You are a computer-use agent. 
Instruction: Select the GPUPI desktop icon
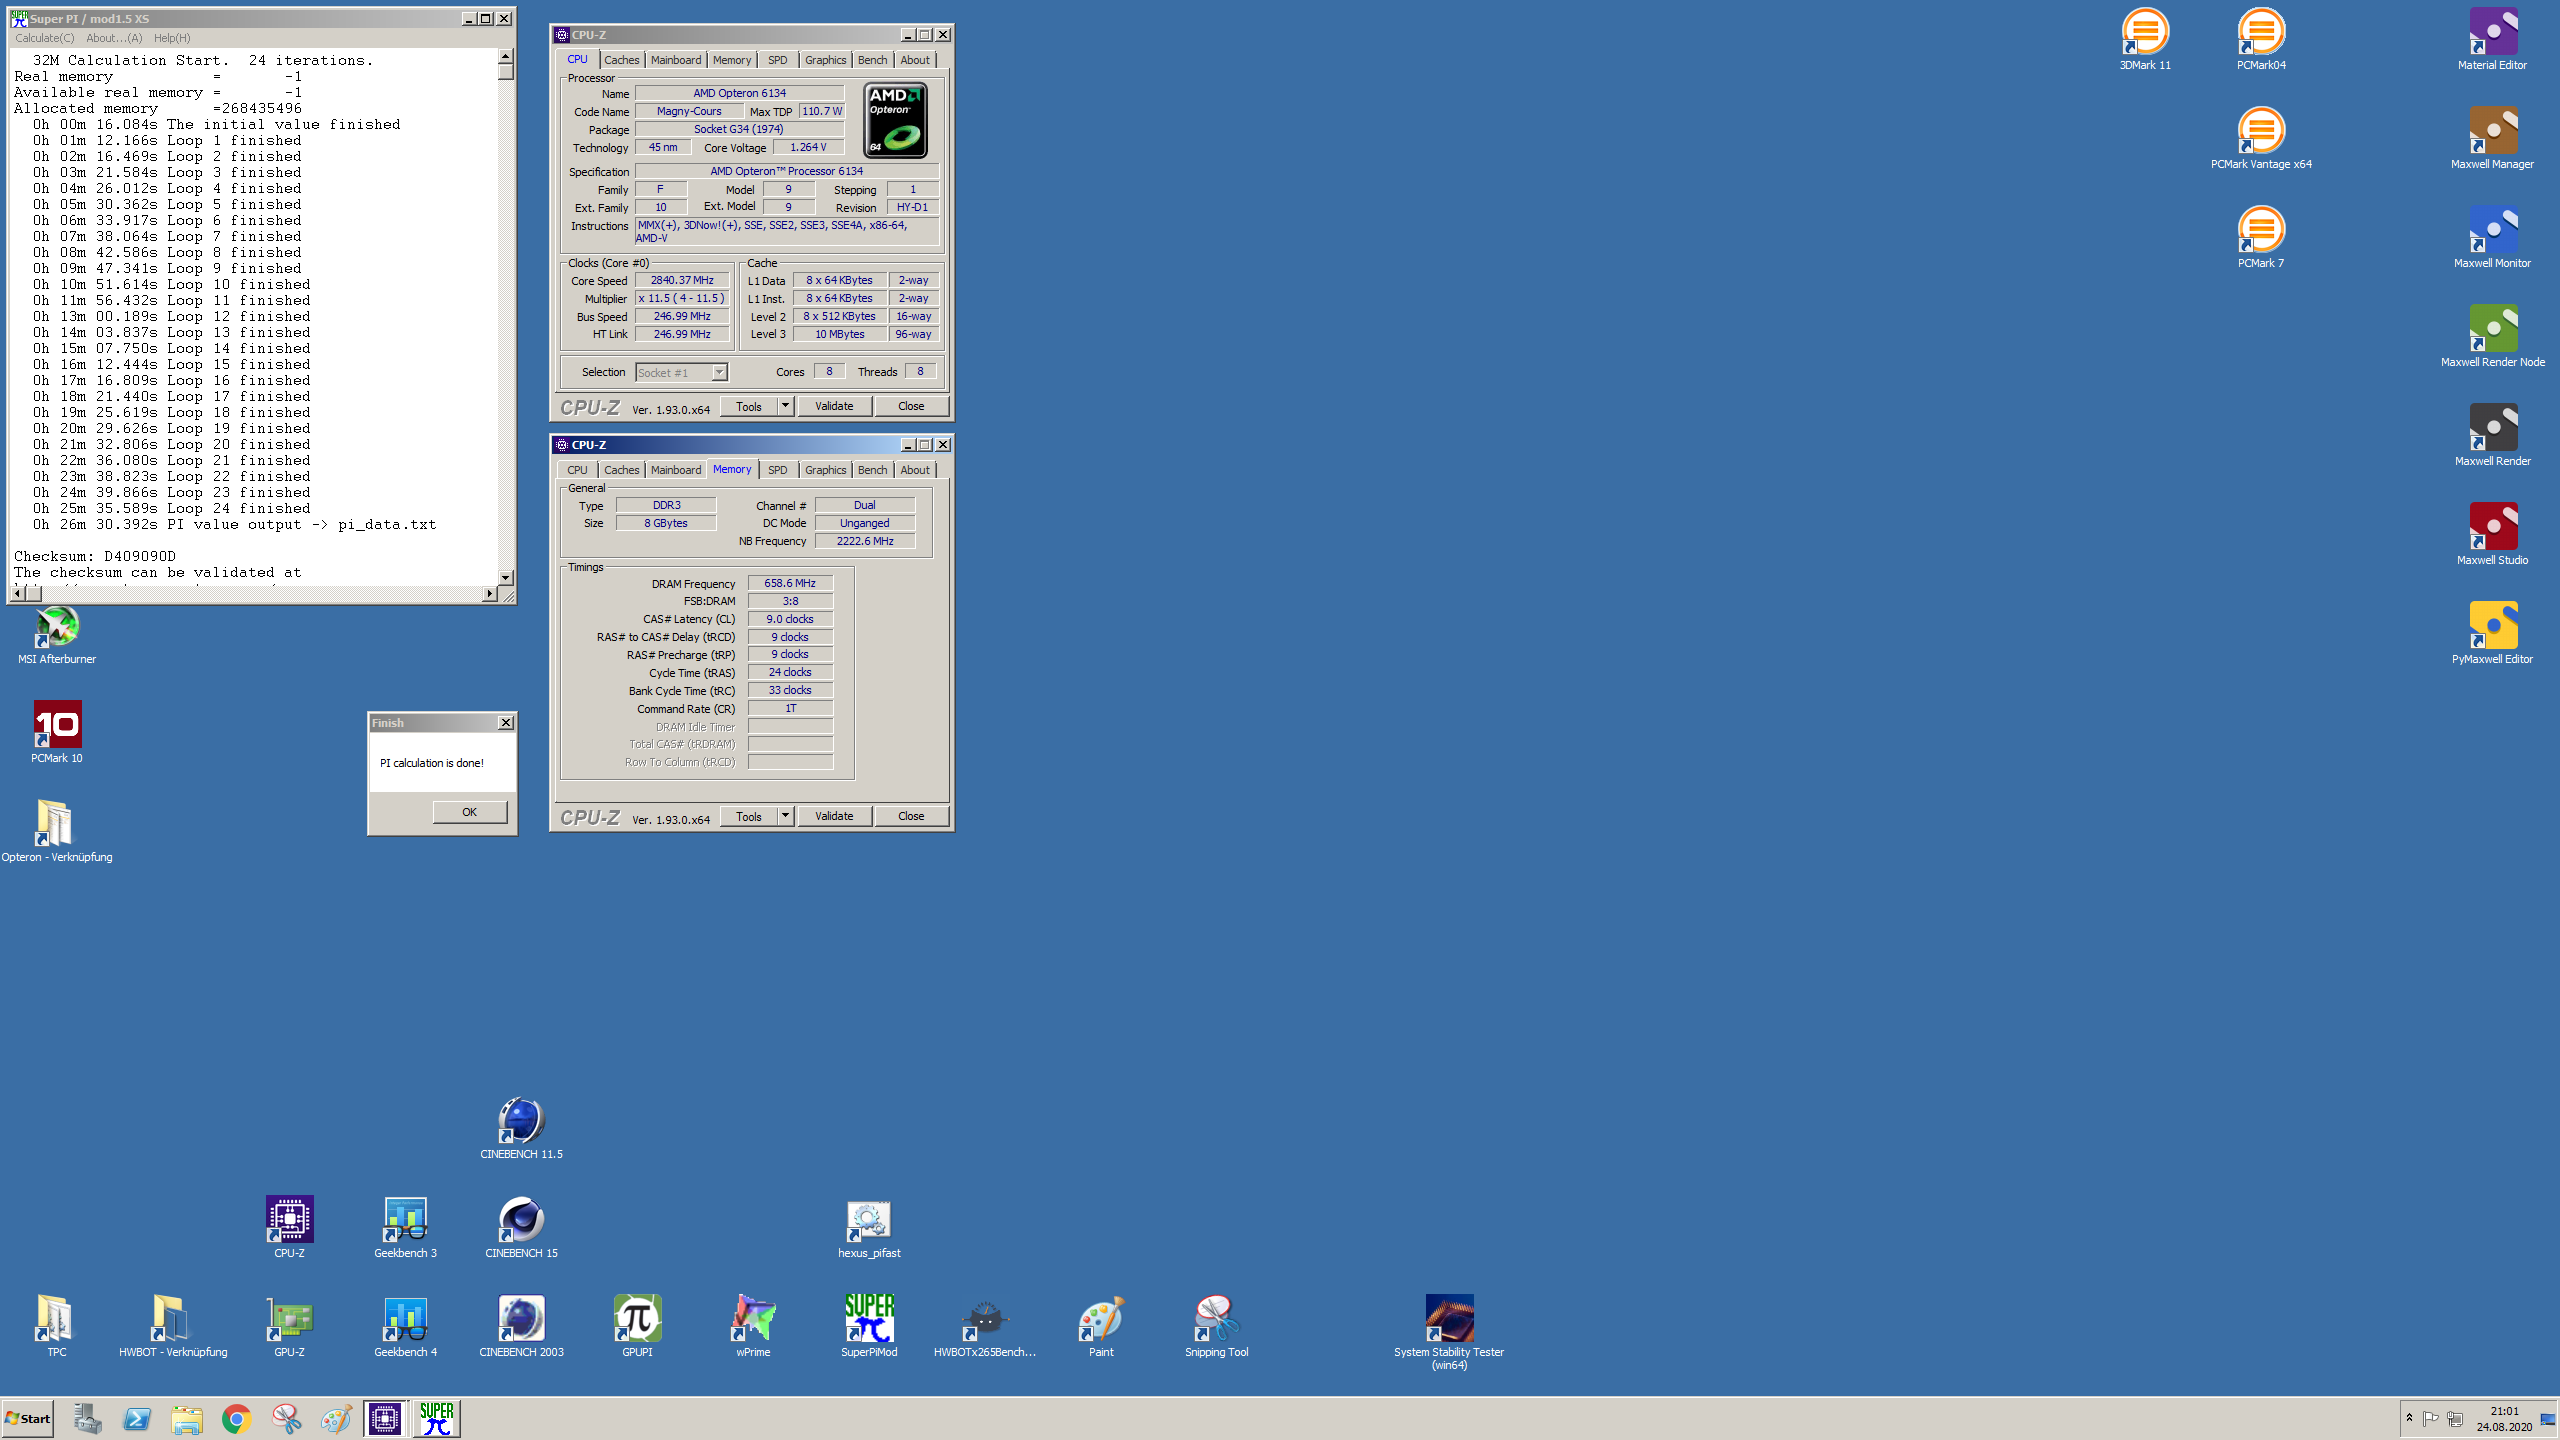coord(637,1327)
